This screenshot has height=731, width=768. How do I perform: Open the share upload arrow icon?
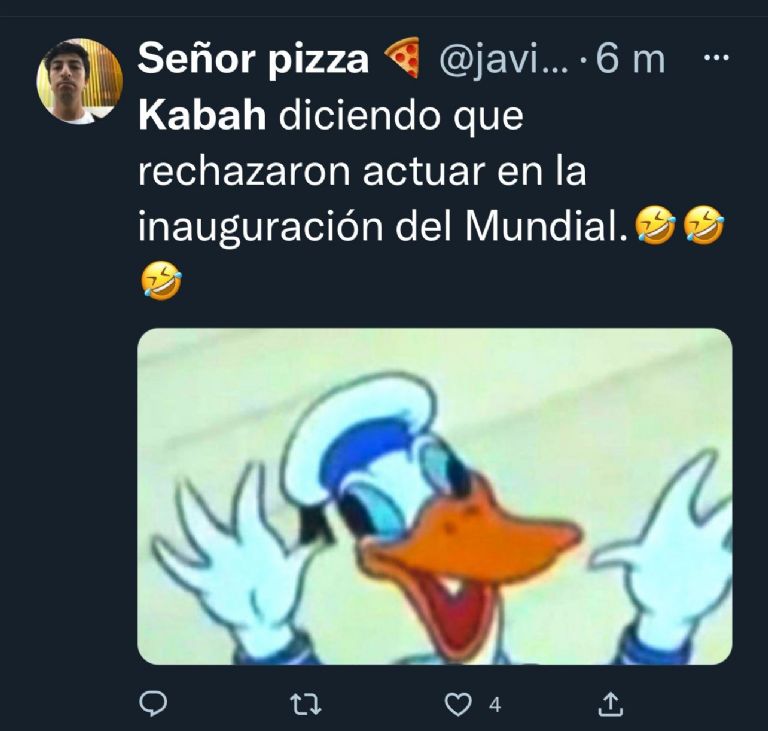611,704
